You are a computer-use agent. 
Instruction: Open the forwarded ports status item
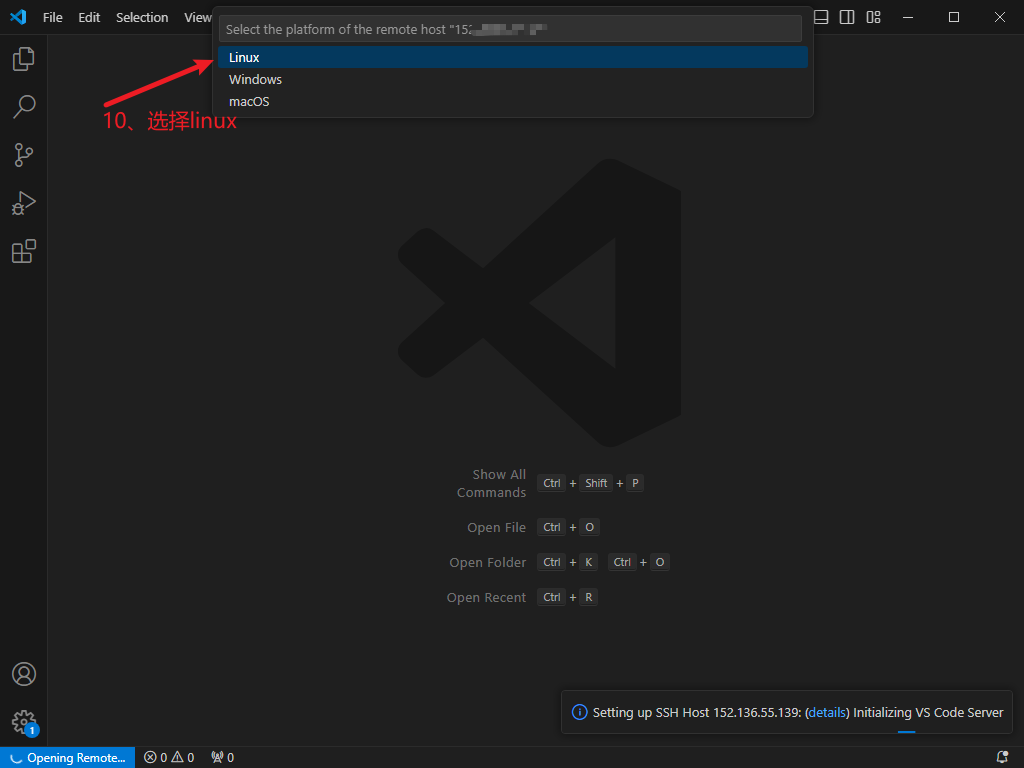223,758
